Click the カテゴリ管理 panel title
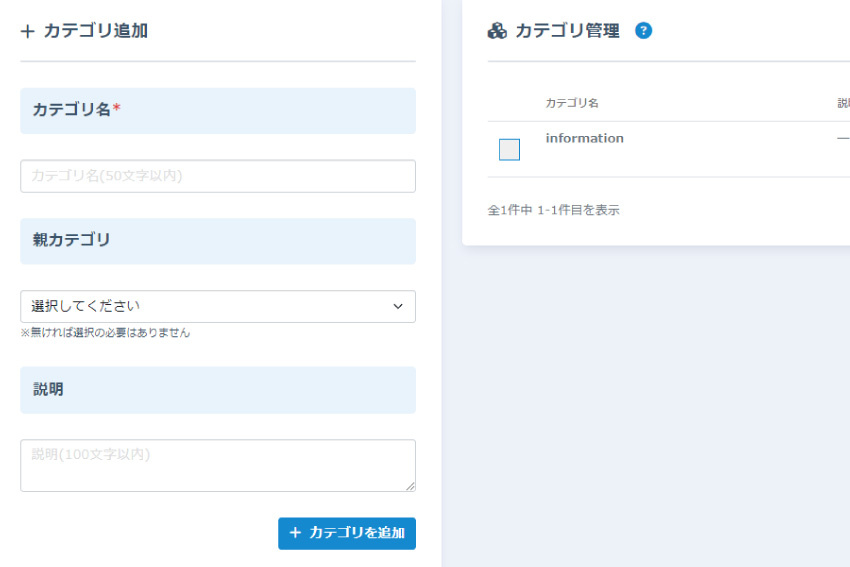Screen dimensions: 850x567 tap(567, 31)
